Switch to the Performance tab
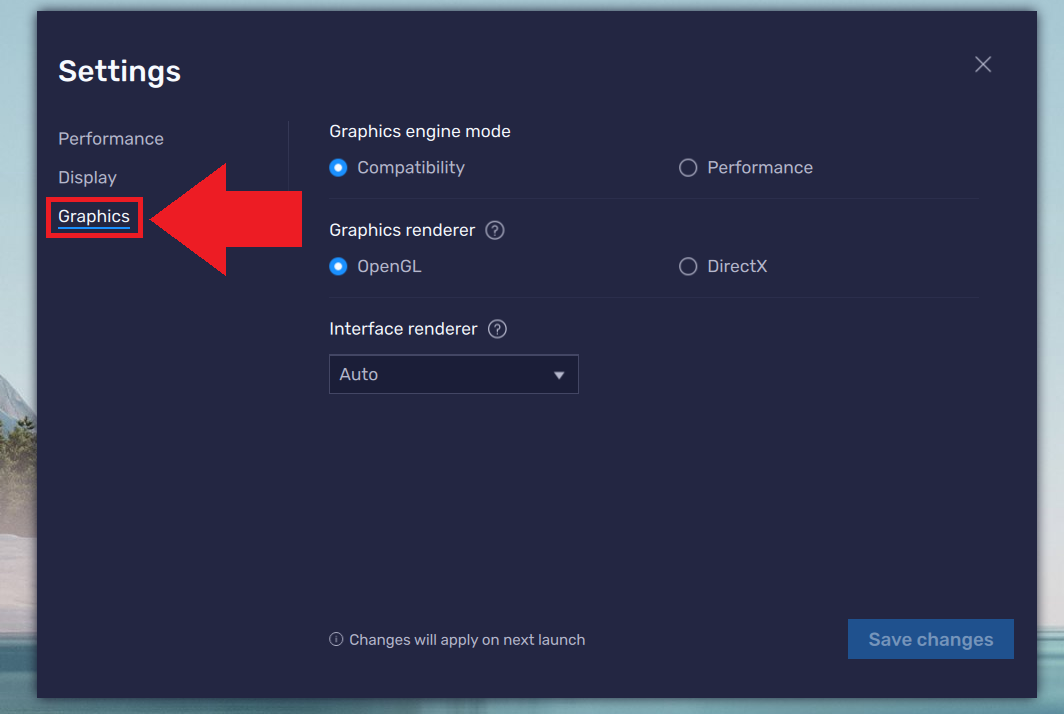This screenshot has height=714, width=1064. [110, 138]
